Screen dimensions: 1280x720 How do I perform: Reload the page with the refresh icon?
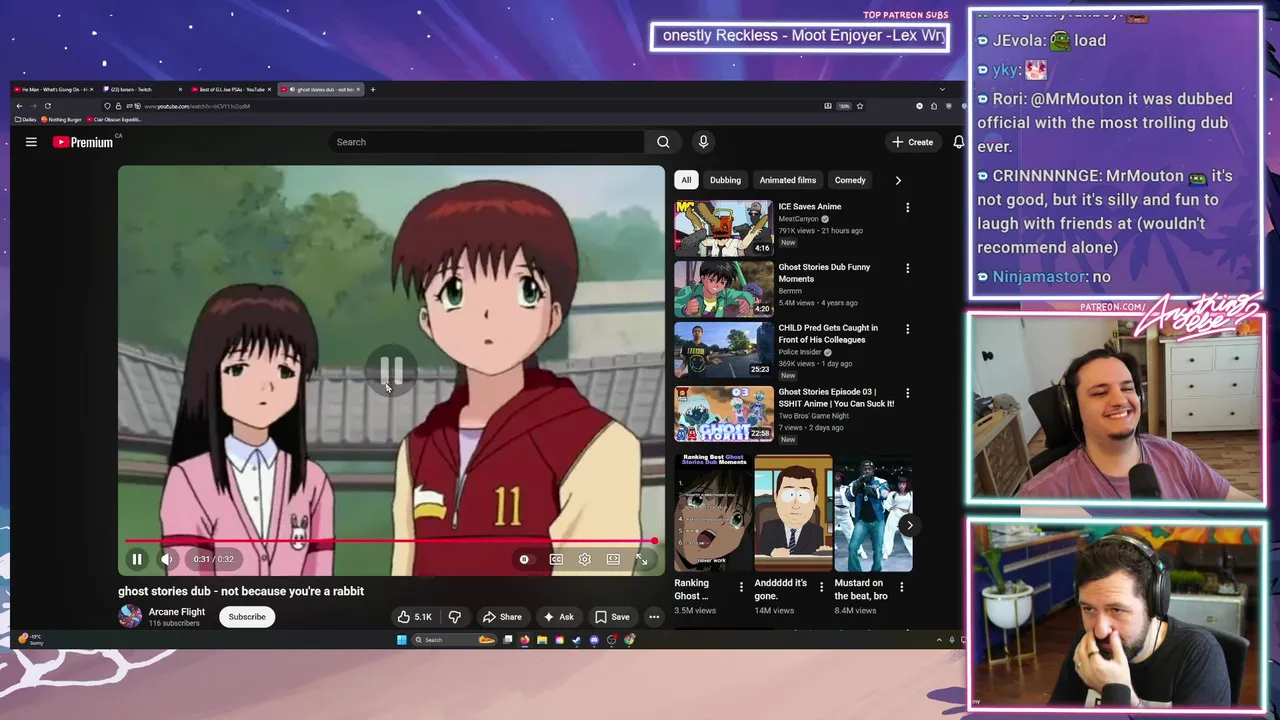pos(47,106)
